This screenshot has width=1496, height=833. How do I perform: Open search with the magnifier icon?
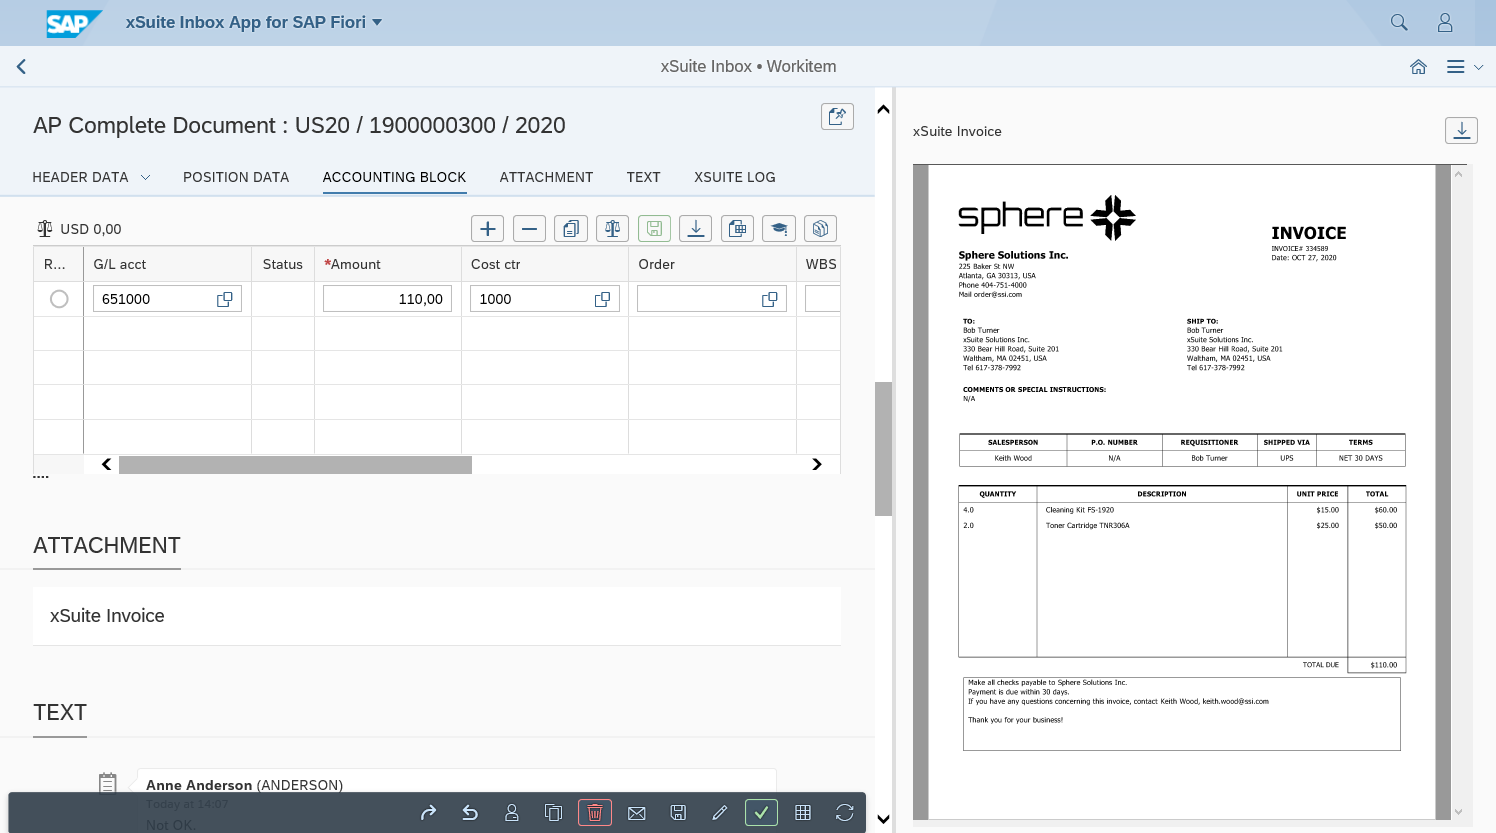point(1399,22)
